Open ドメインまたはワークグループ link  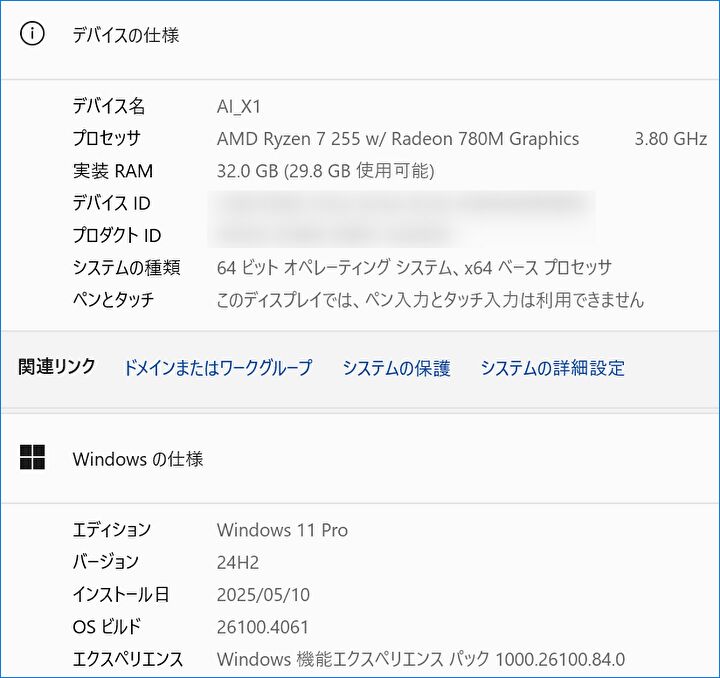(x=218, y=368)
